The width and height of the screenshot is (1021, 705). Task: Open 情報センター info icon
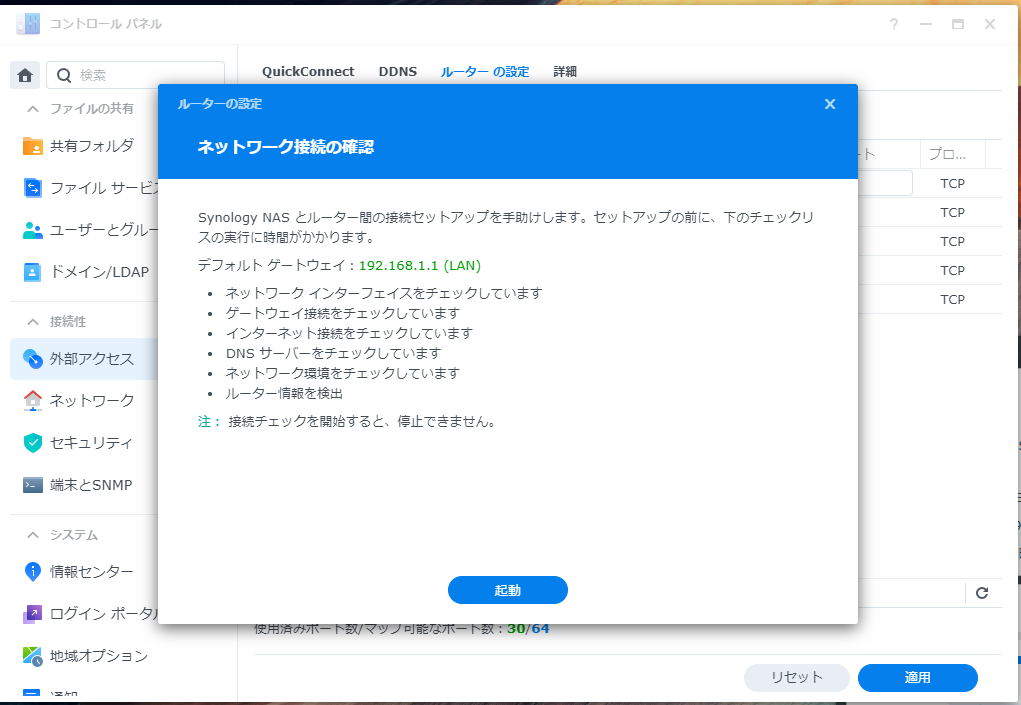[x=33, y=572]
